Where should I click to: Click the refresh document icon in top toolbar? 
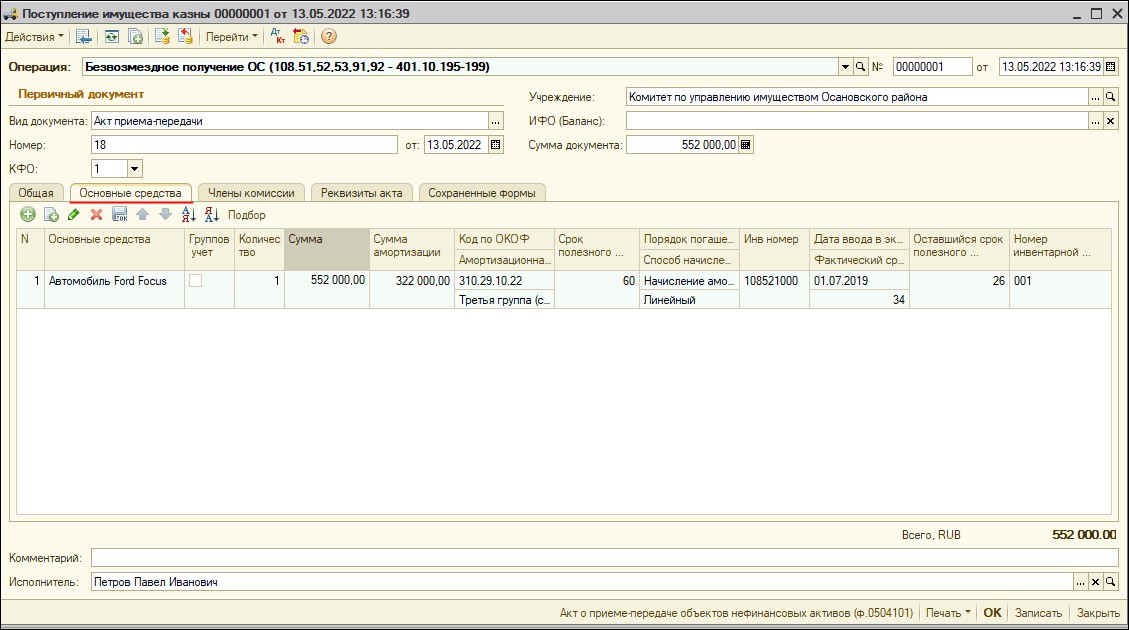[112, 37]
